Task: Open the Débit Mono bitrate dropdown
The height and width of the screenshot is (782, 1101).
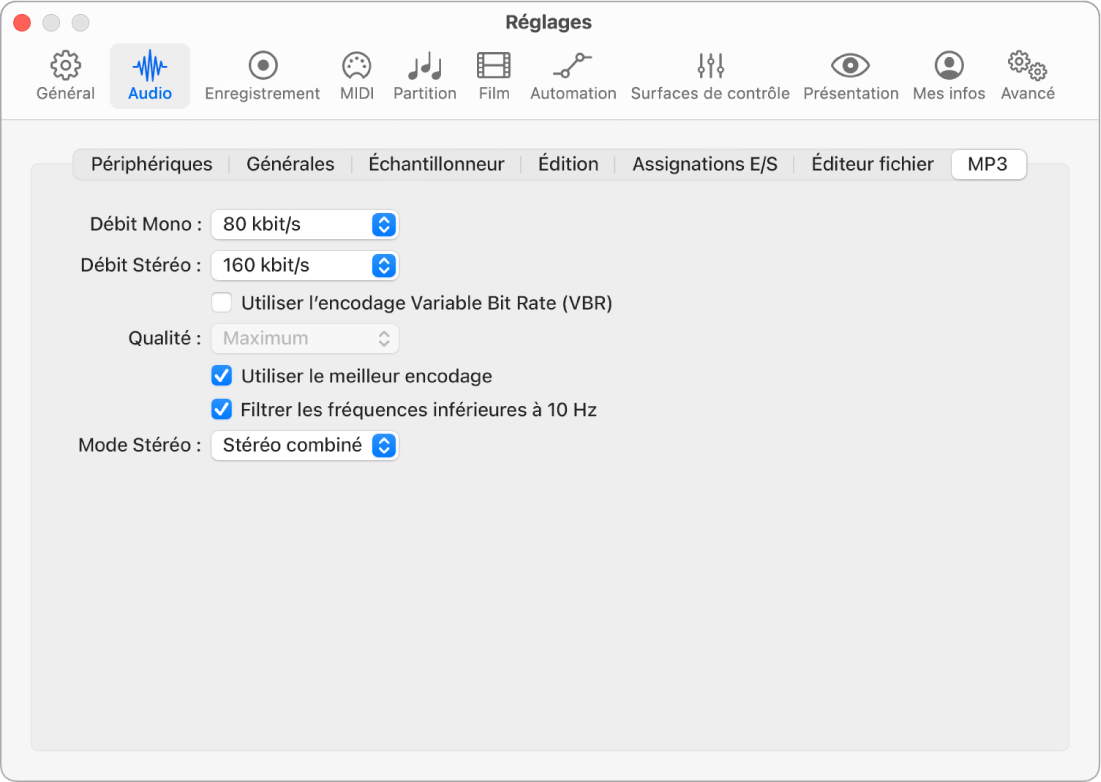Action: pos(305,225)
